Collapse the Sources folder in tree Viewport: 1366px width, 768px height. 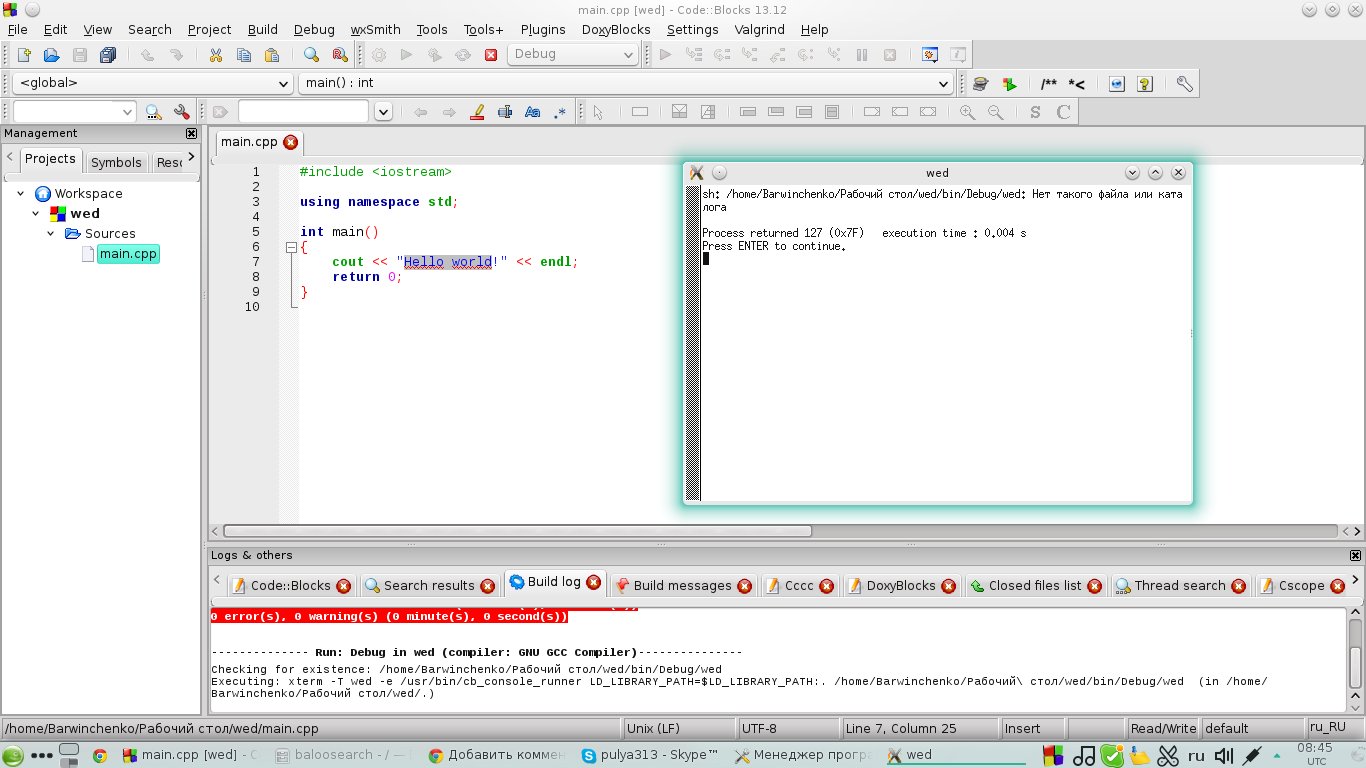point(52,233)
